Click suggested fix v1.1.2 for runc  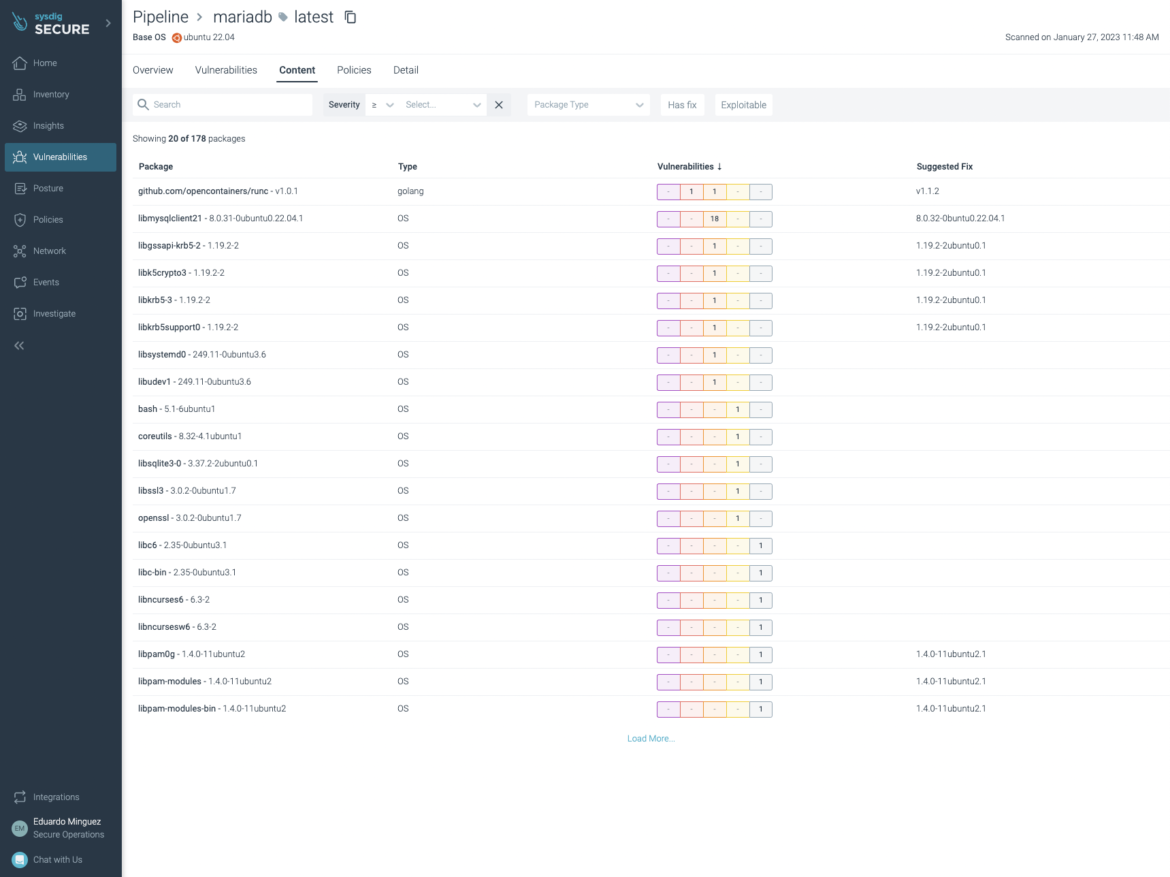927,191
